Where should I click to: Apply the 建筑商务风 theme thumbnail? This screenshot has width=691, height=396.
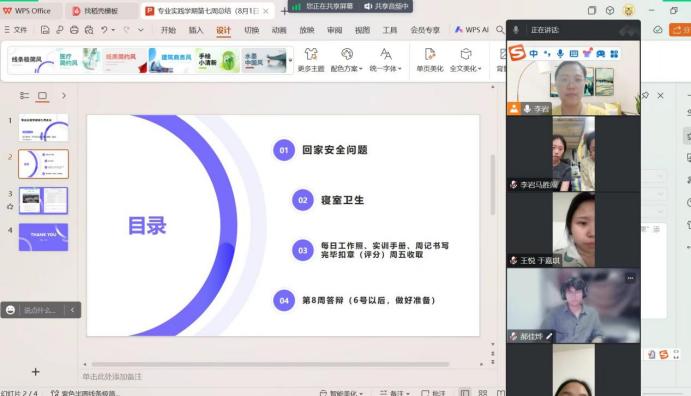[170, 60]
